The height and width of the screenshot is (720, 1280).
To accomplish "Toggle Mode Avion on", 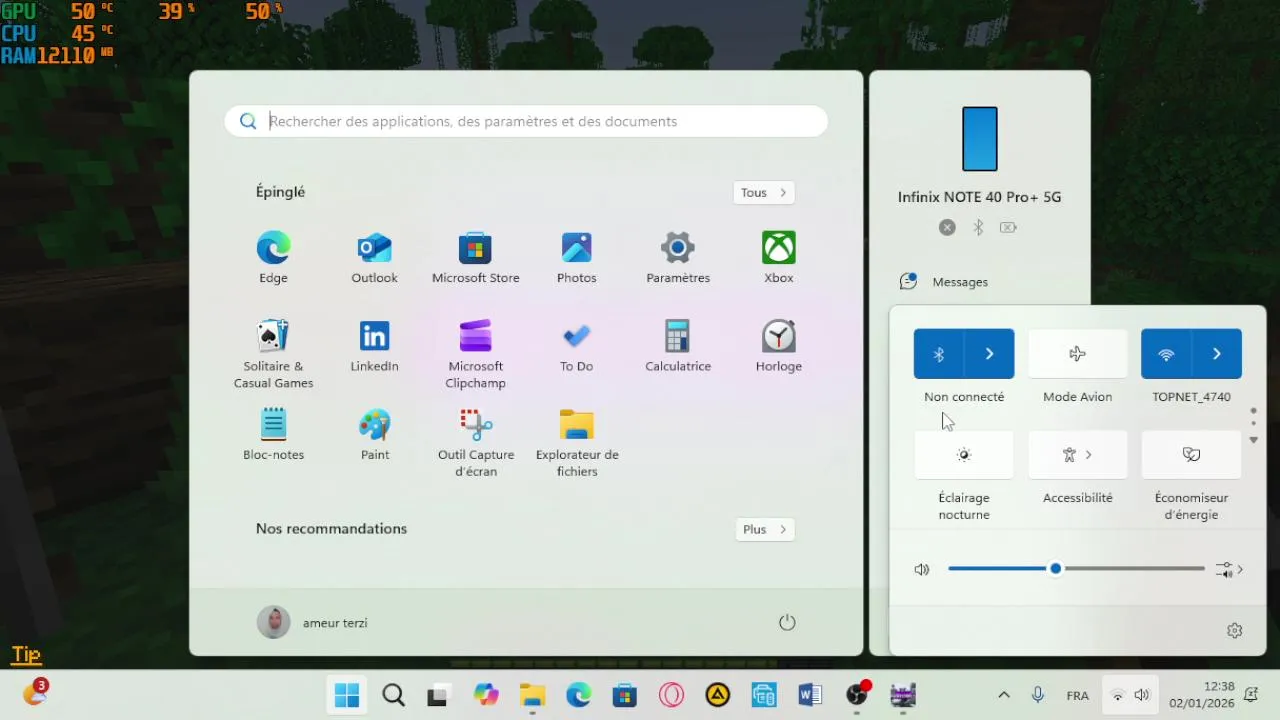I will [1077, 354].
